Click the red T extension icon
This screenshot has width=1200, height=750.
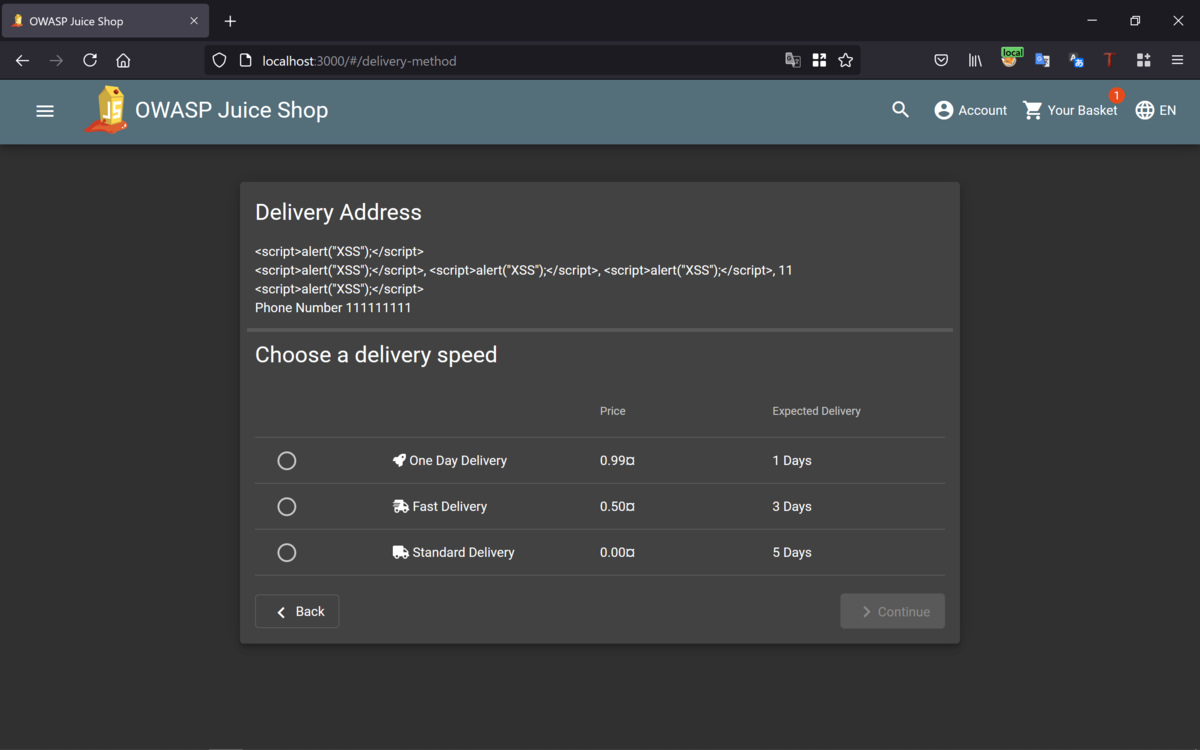1109,61
